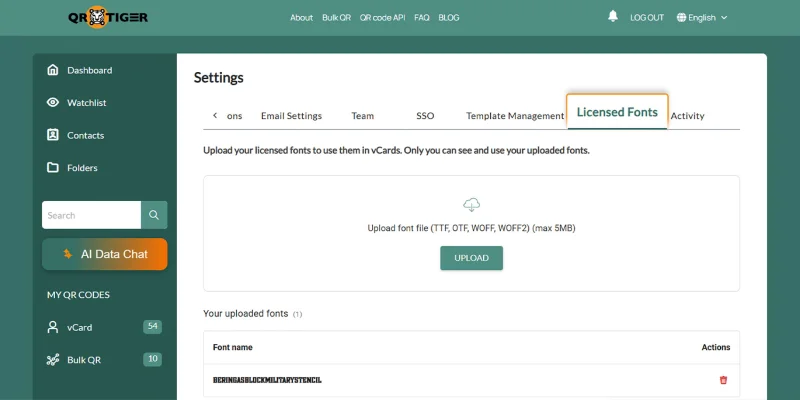Screen dimensions: 800x400
Task: Switch to the Team tab
Action: [363, 116]
